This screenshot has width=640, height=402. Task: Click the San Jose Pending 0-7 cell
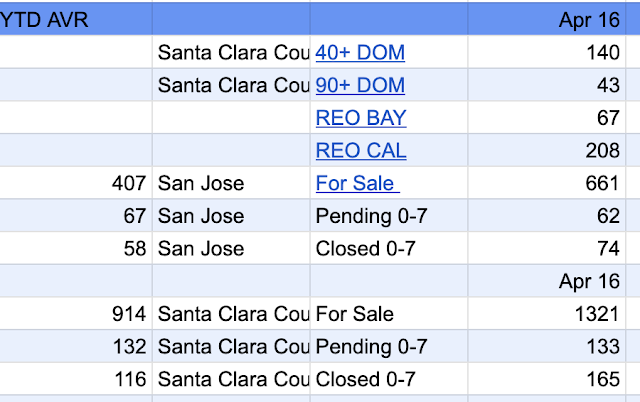[x=389, y=215]
